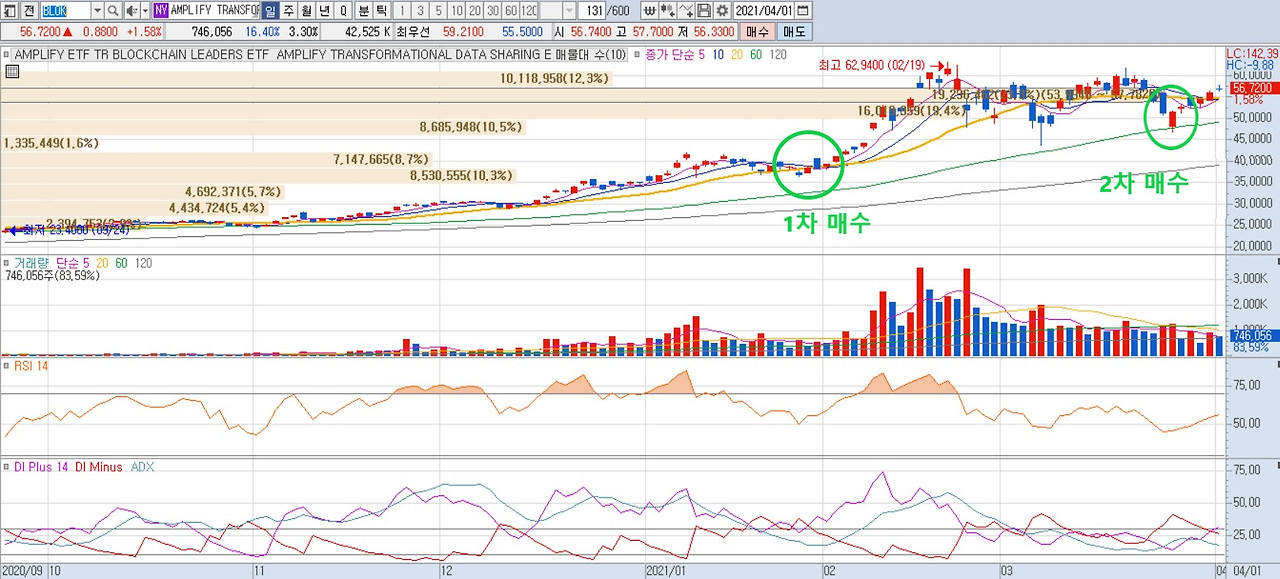This screenshot has width=1280, height=579.
Task: Click the 8,685,948(10.5%) volume profile bar
Action: 261,127
